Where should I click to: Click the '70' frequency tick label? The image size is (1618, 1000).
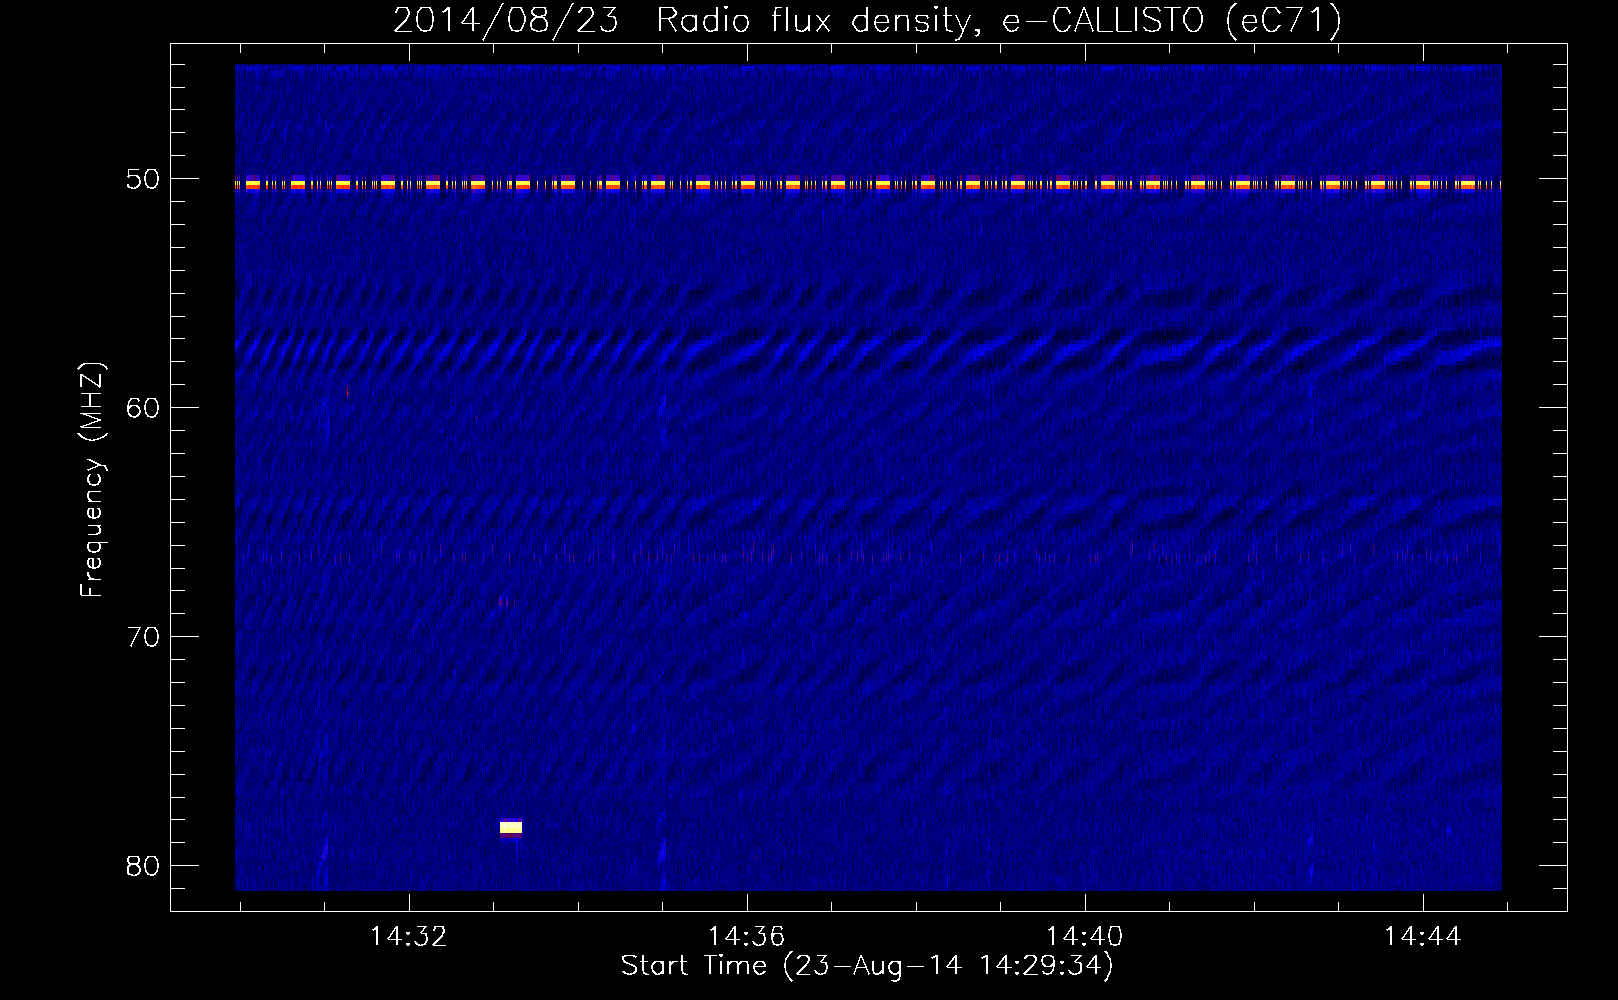(x=143, y=637)
